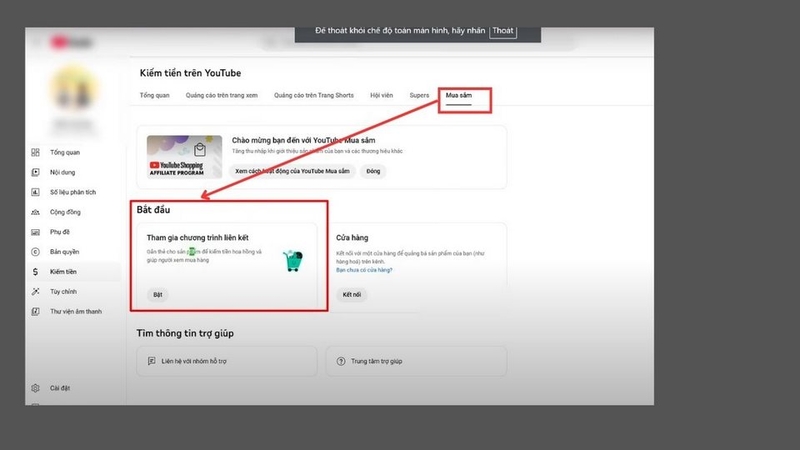Click the Tham gia chương trình liên kết heading
This screenshot has width=800, height=450.
(197, 238)
